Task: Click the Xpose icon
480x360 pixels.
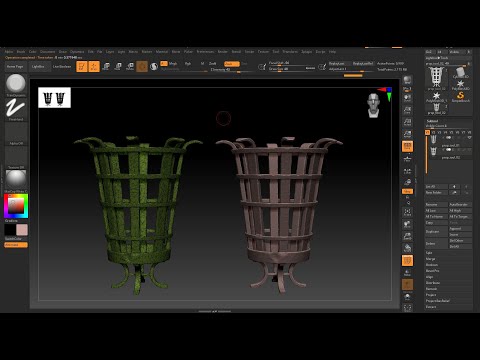Action: 407,308
